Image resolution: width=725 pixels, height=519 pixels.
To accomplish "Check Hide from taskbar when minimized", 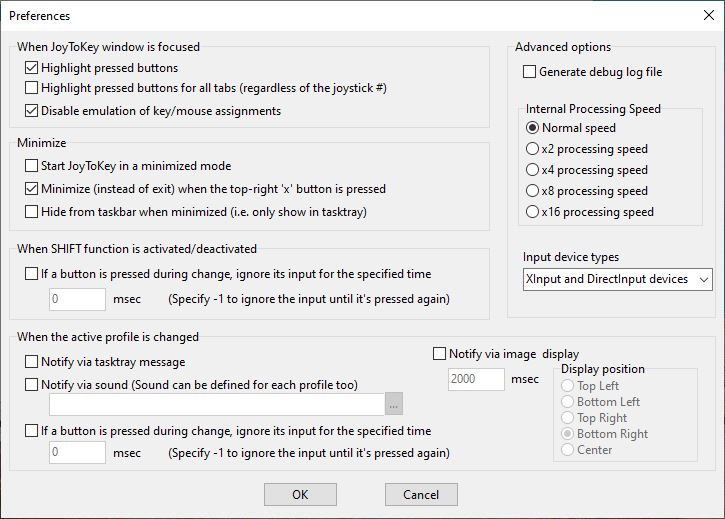I will [x=32, y=212].
